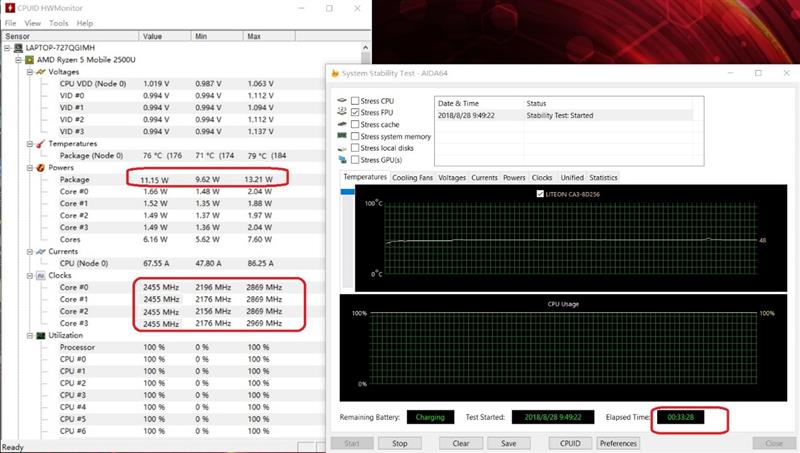Open Preferences in AIDA64
Image resolution: width=800 pixels, height=453 pixels.
[618, 443]
